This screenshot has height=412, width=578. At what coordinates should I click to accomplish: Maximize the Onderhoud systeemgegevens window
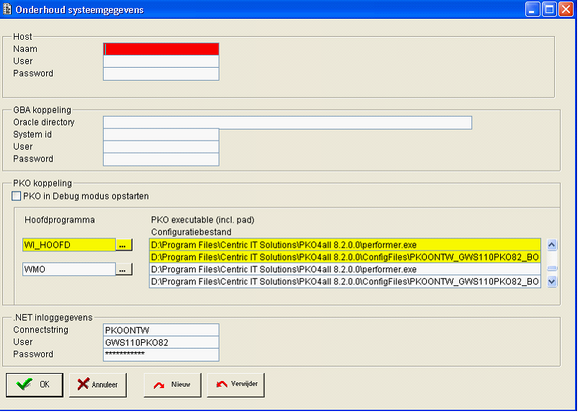[549, 10]
